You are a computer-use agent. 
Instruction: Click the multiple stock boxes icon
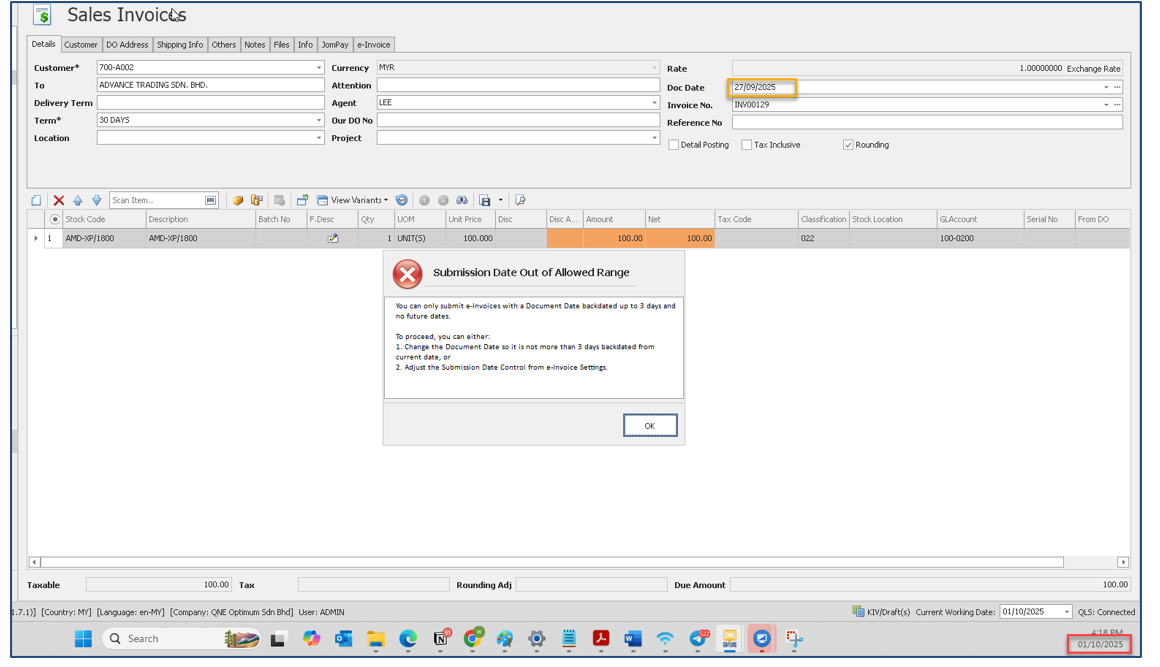point(257,200)
